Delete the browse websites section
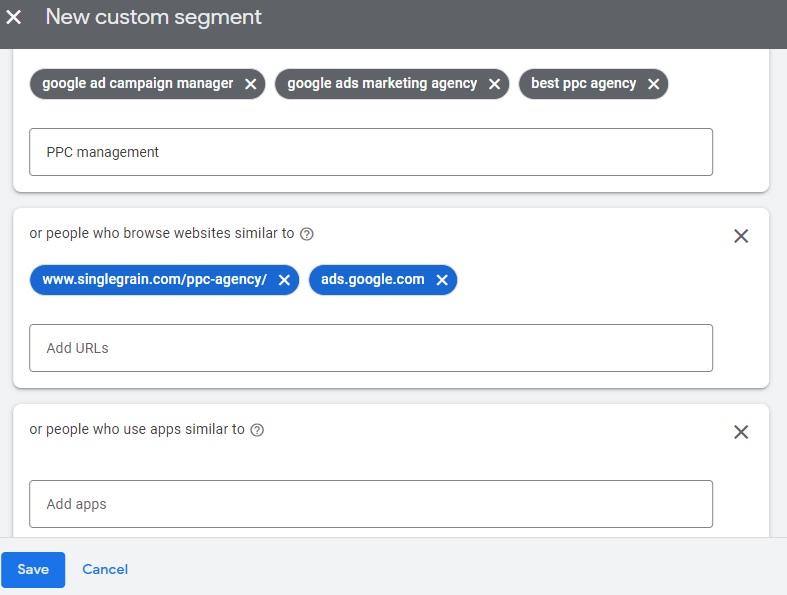The width and height of the screenshot is (787, 595). 741,236
